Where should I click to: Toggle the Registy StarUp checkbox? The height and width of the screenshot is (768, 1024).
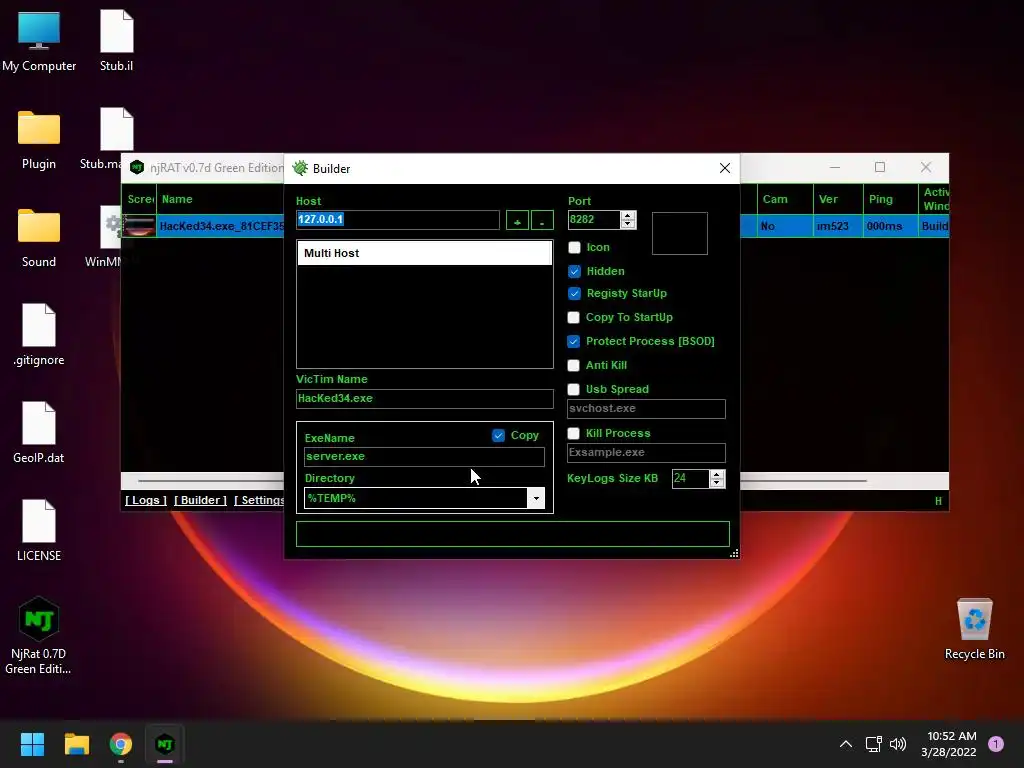click(x=574, y=293)
